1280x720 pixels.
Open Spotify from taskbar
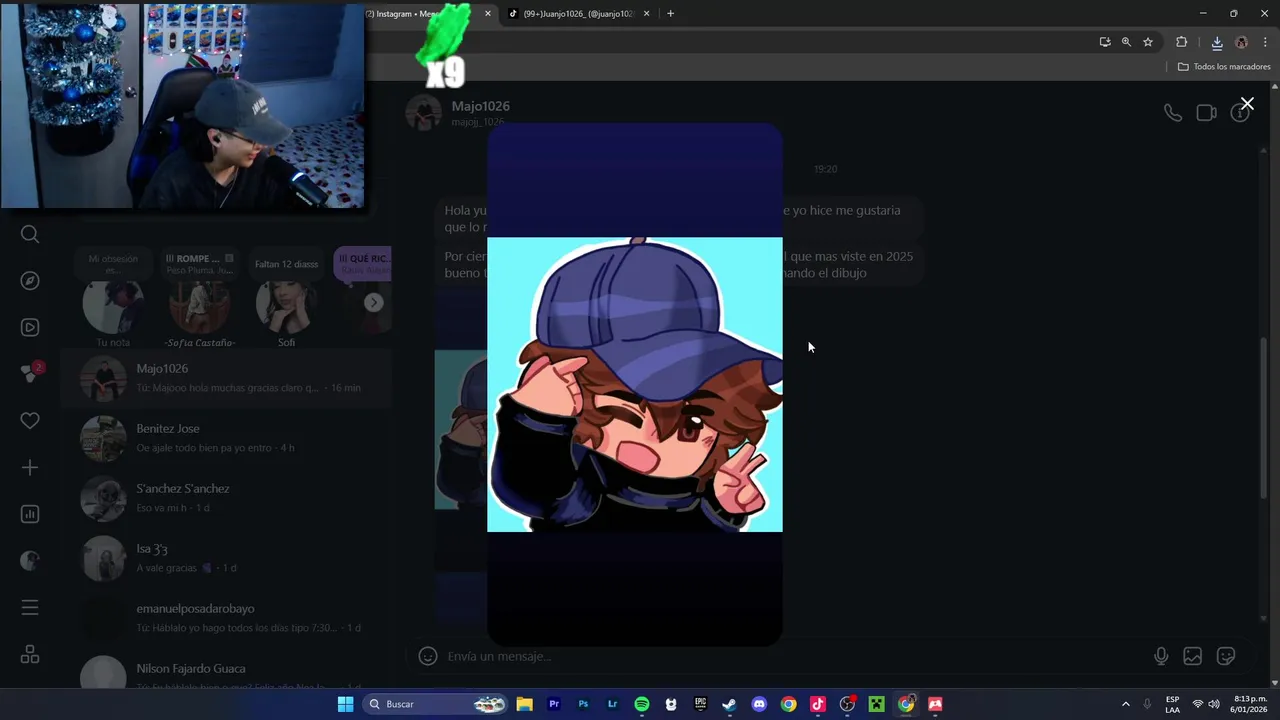(642, 704)
